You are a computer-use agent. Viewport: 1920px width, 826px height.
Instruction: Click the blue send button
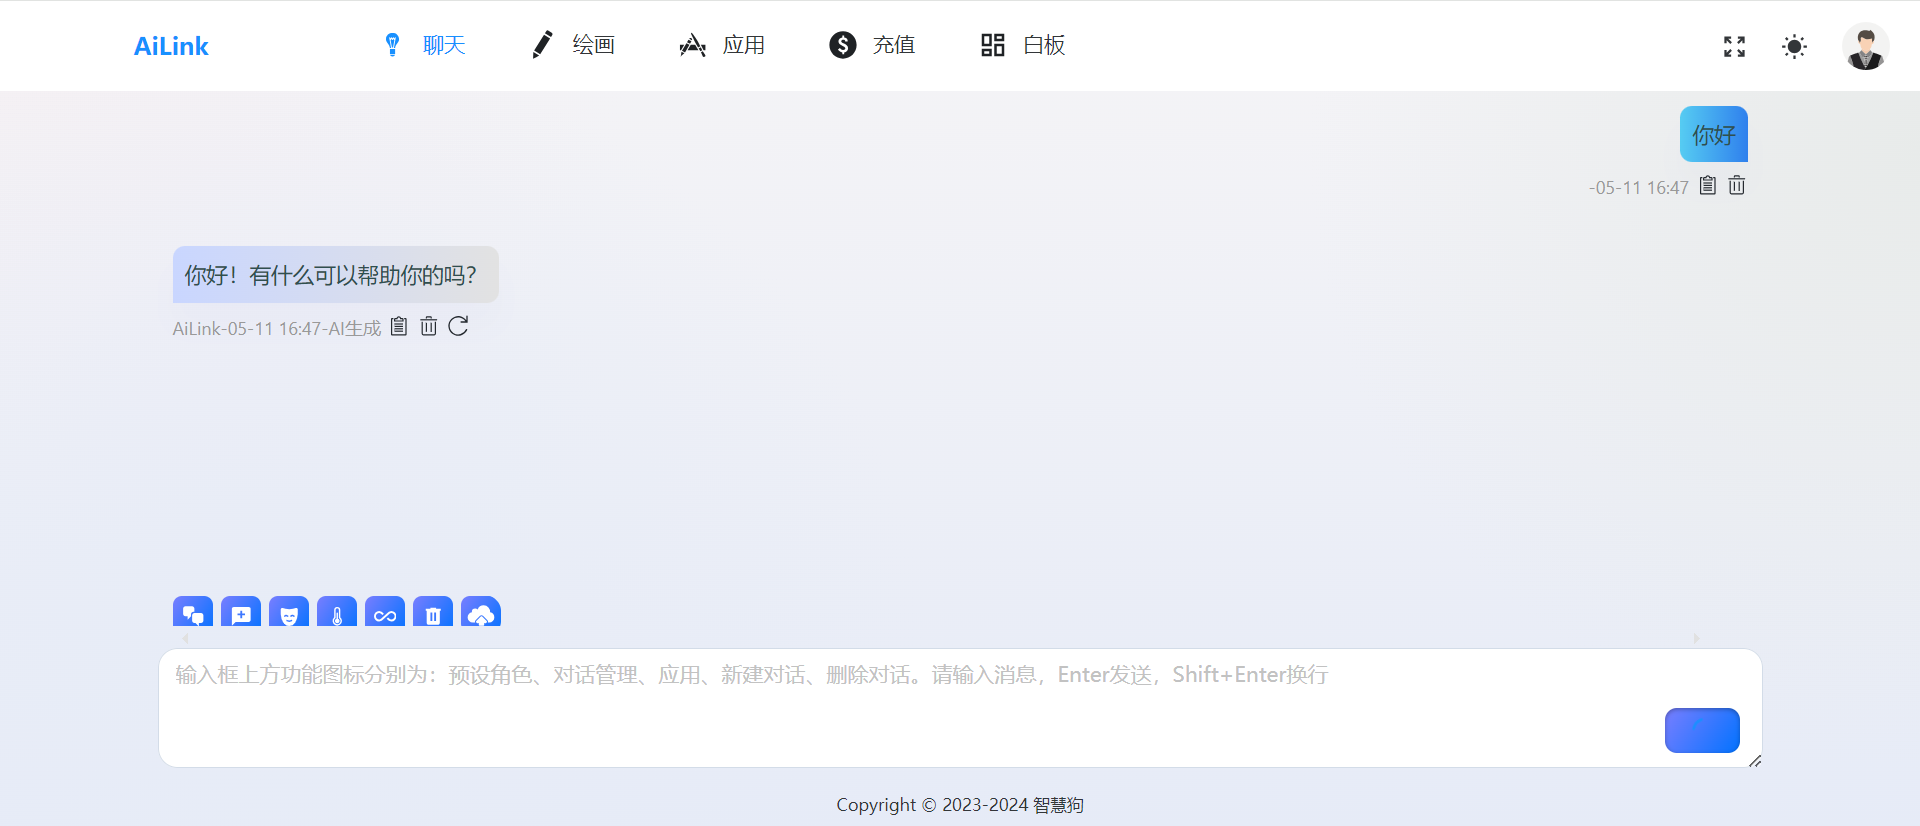[1702, 730]
